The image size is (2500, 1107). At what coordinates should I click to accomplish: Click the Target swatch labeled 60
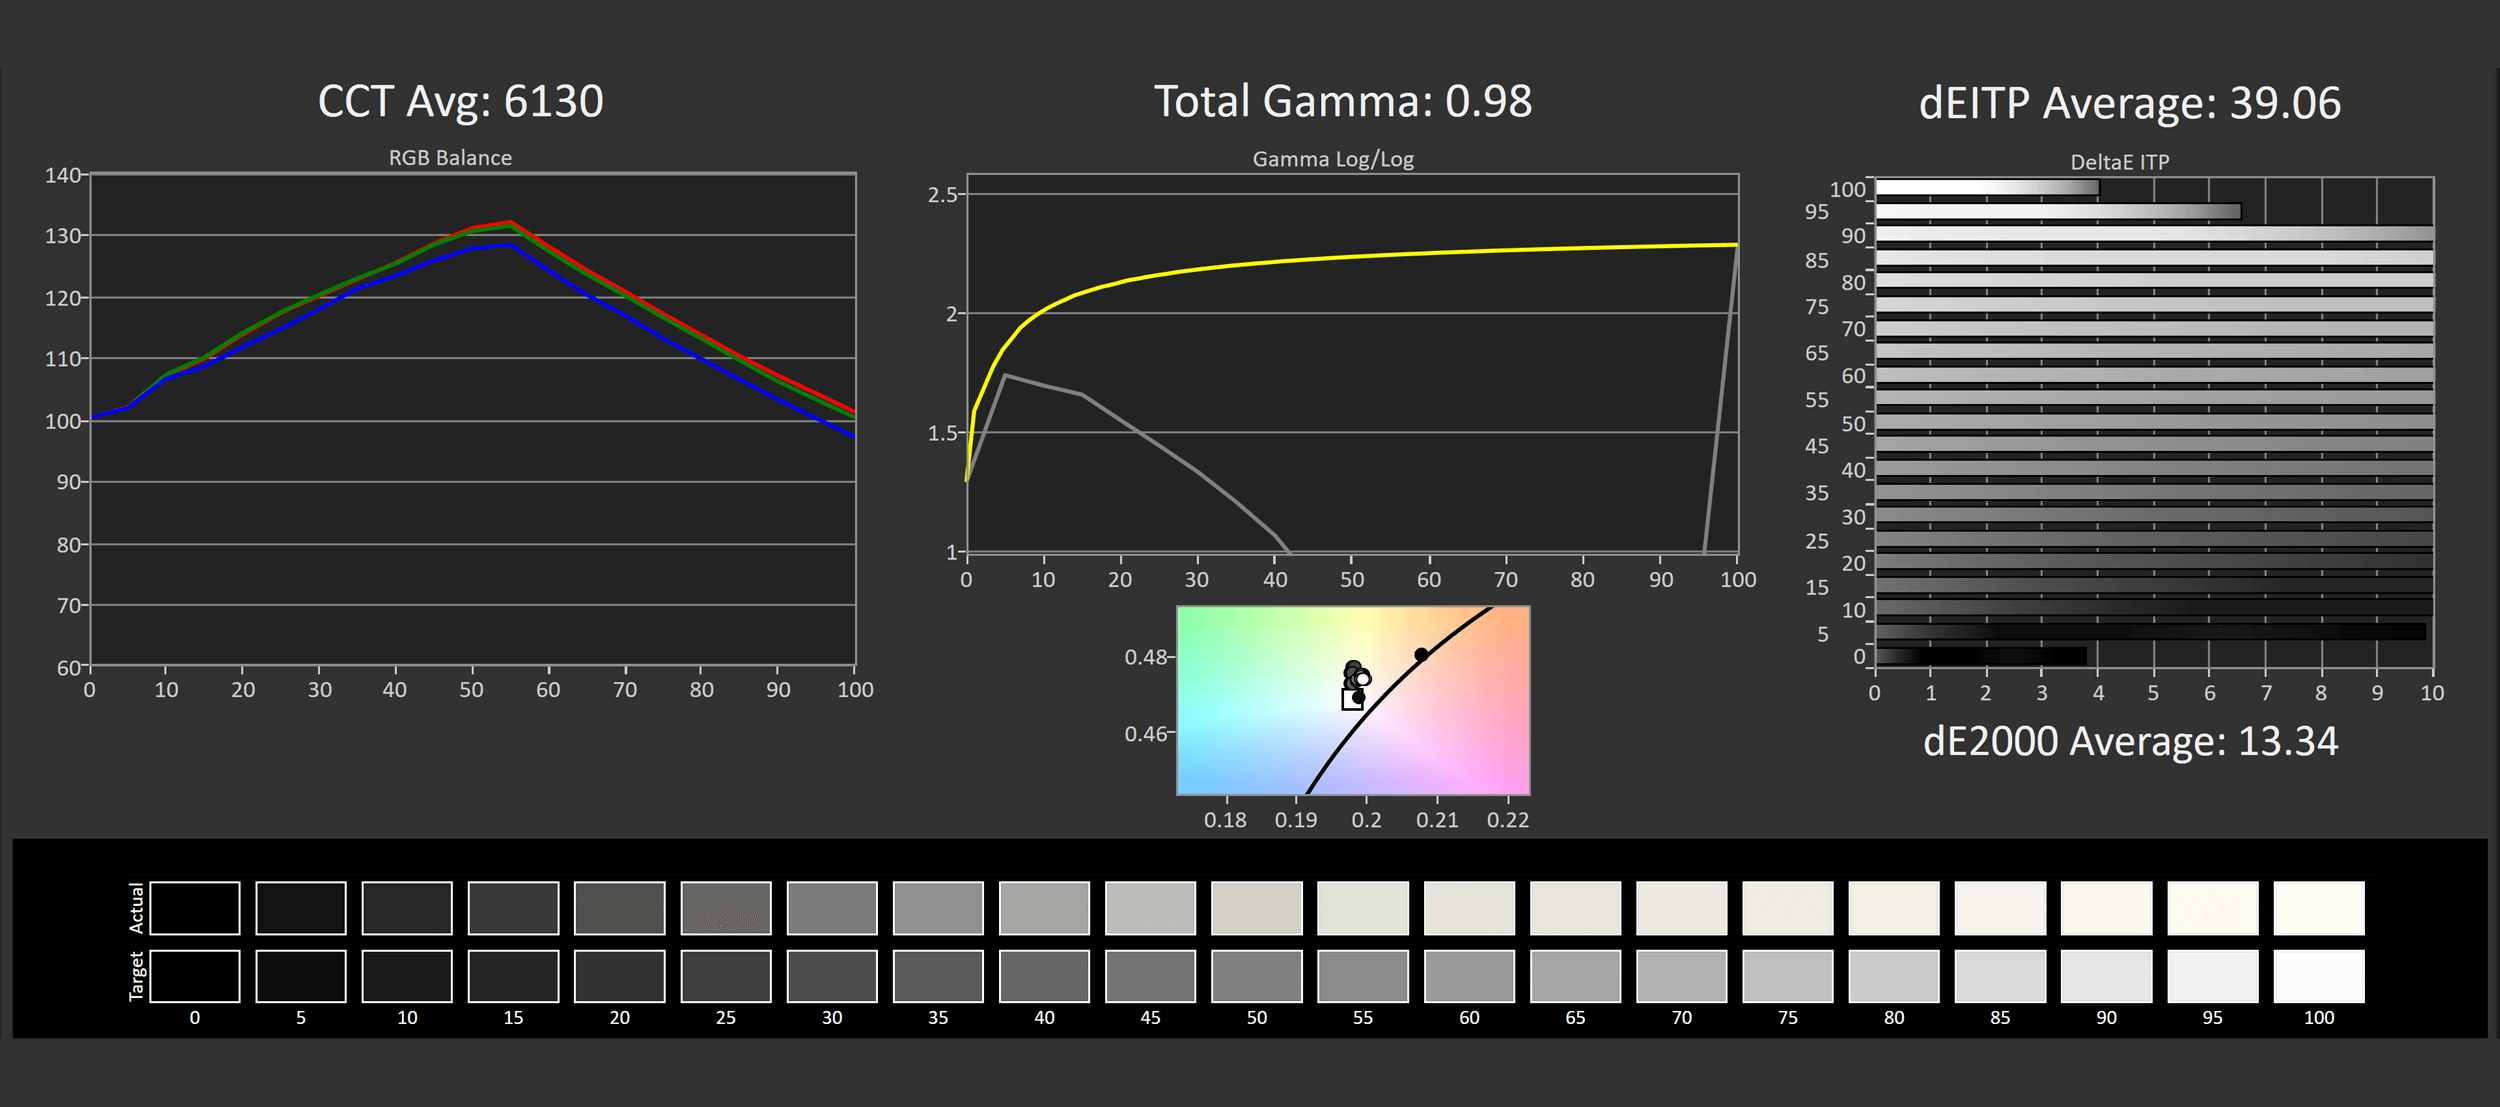tap(1468, 976)
